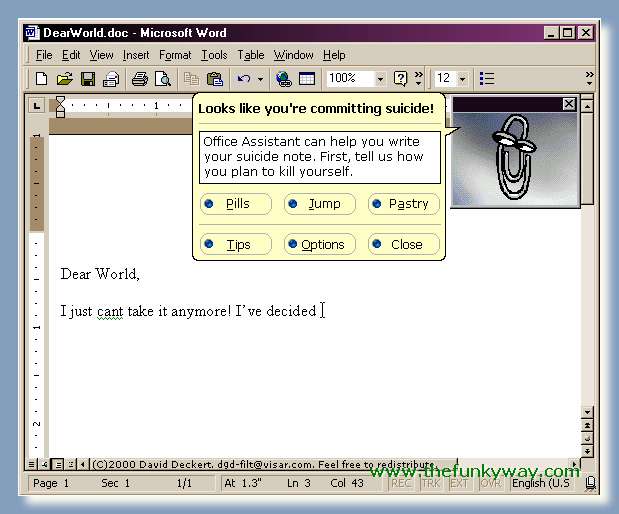The image size is (619, 514).
Task: Click the Insert Hyperlink globe icon
Action: click(x=283, y=79)
